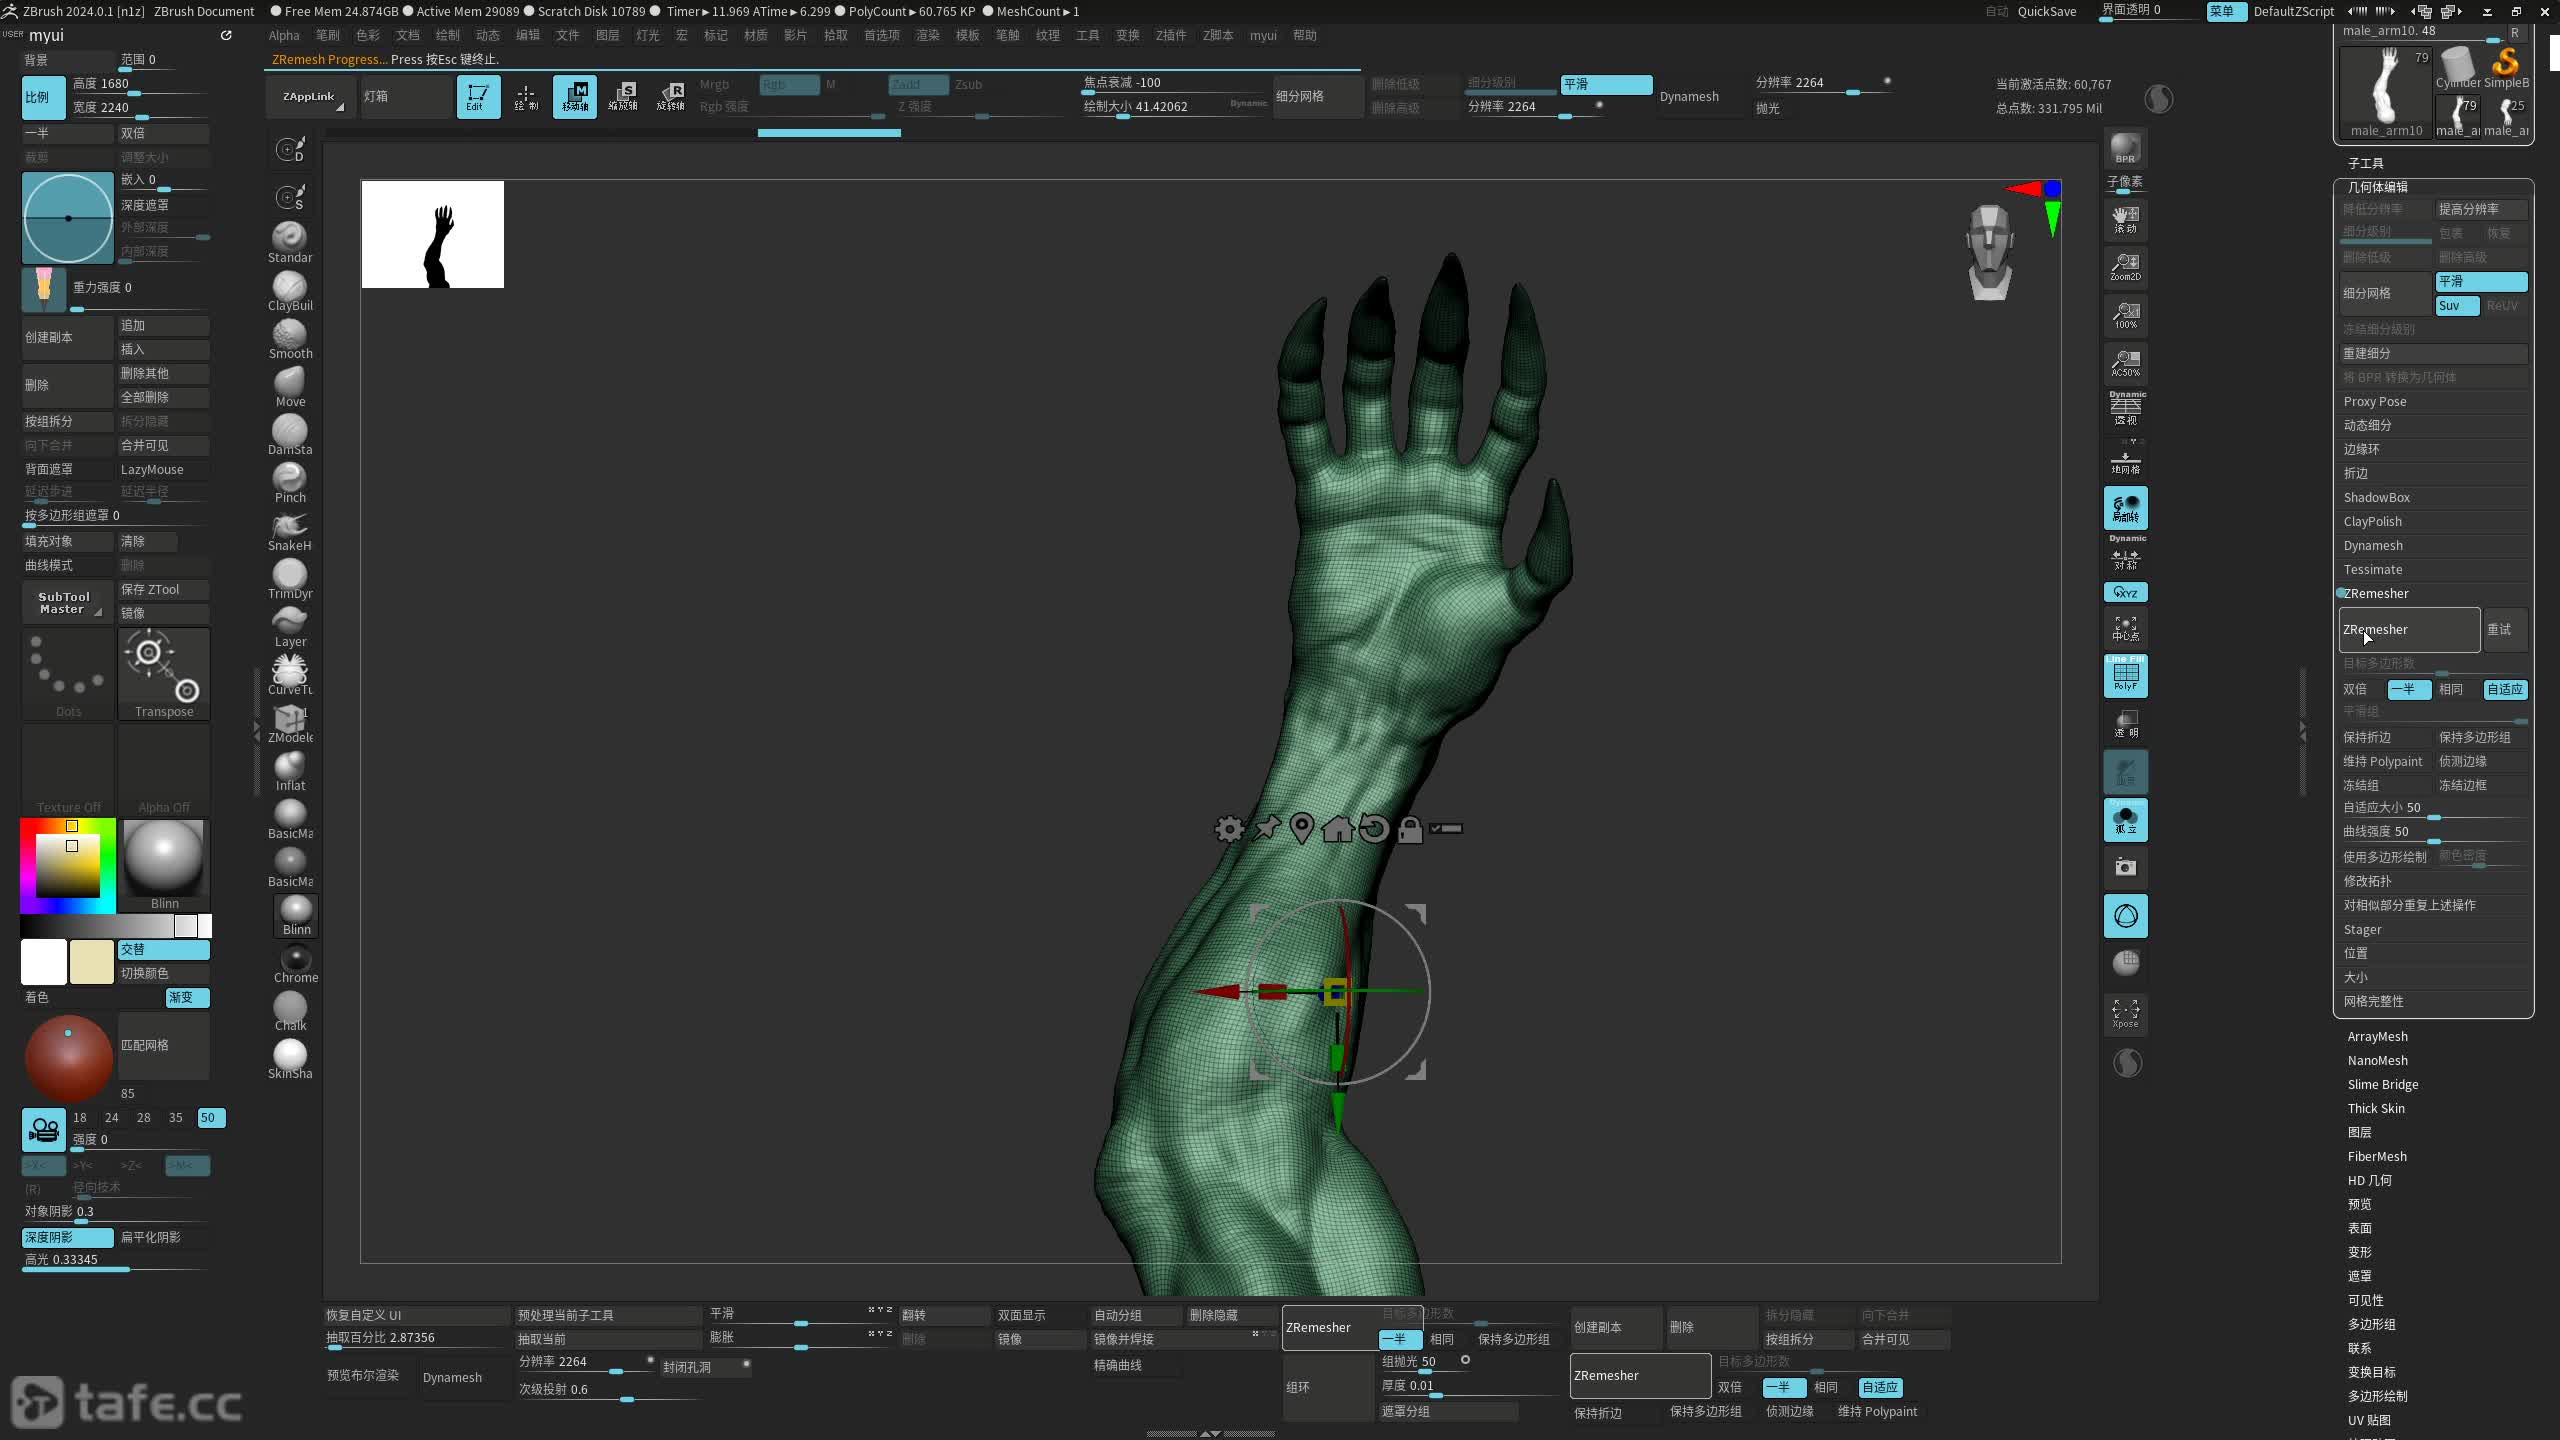2560x1440 pixels.
Task: Click the gizmo home reset icon
Action: click(1337, 829)
